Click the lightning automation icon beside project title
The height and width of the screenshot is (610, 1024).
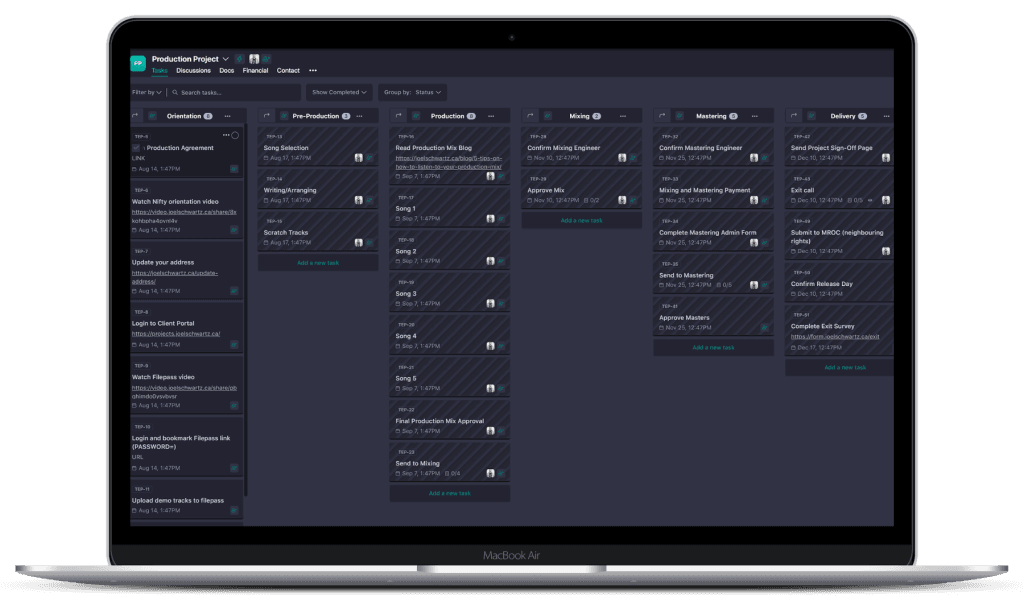click(x=240, y=59)
